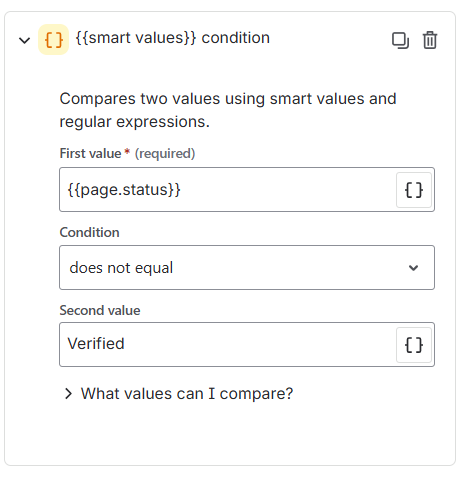The image size is (471, 481).
Task: Click the Condition dropdown arrow chevron
Action: (x=413, y=268)
